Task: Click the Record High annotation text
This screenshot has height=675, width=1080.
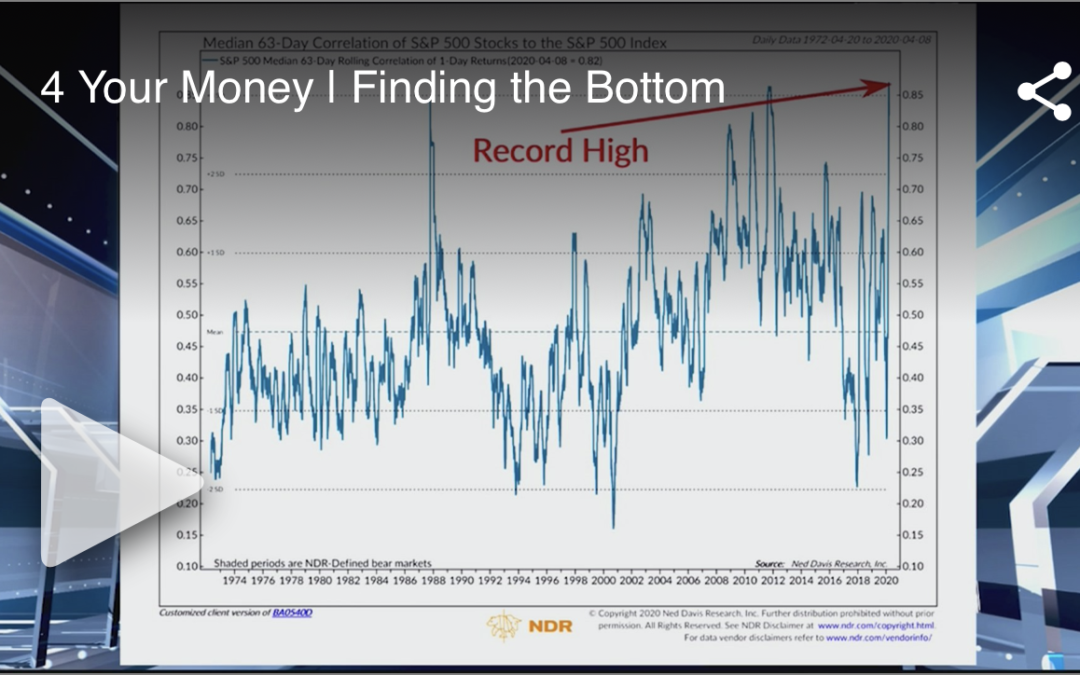Action: [563, 151]
